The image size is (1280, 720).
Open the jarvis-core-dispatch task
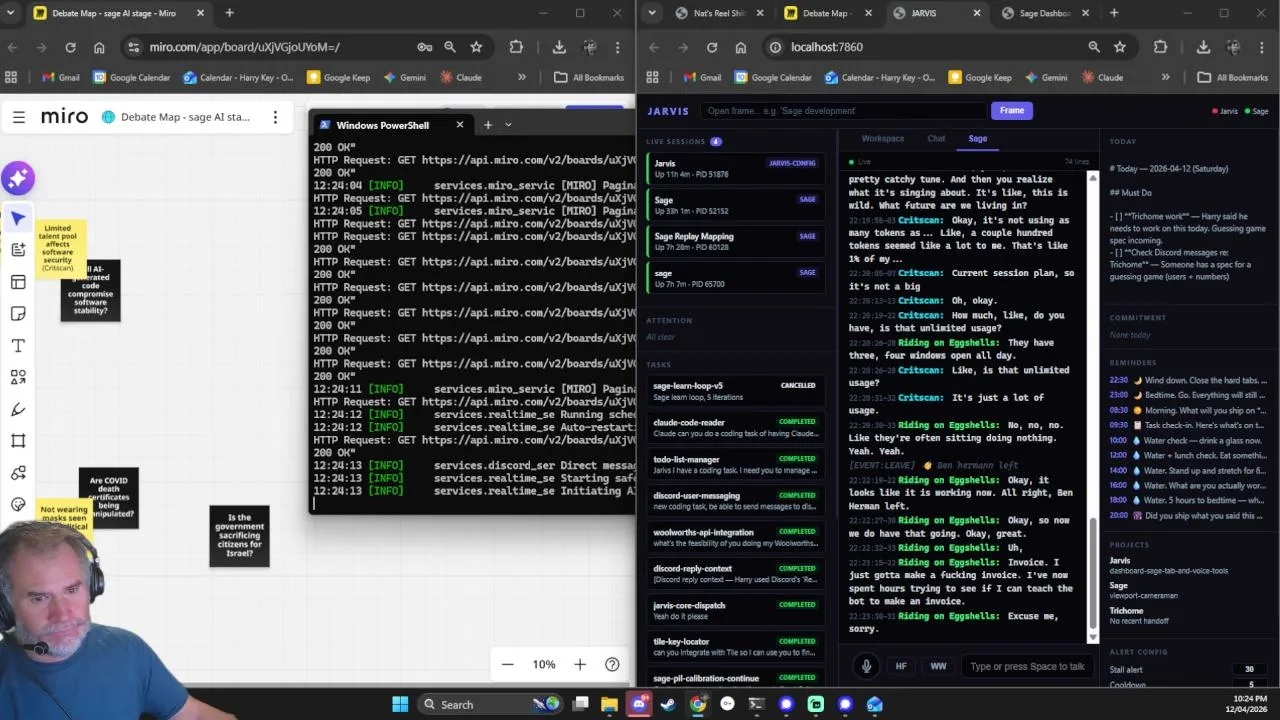pyautogui.click(x=735, y=611)
